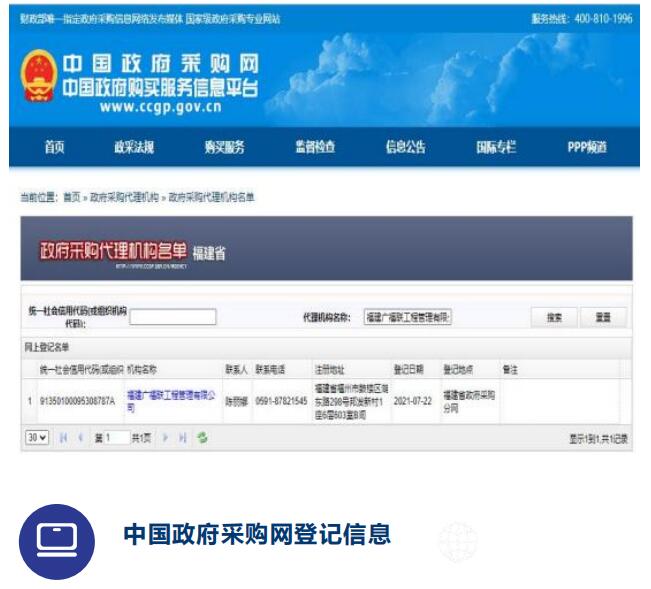The width and height of the screenshot is (651, 589).
Task: Click column header 统一社会信用代码
Action: tap(82, 369)
